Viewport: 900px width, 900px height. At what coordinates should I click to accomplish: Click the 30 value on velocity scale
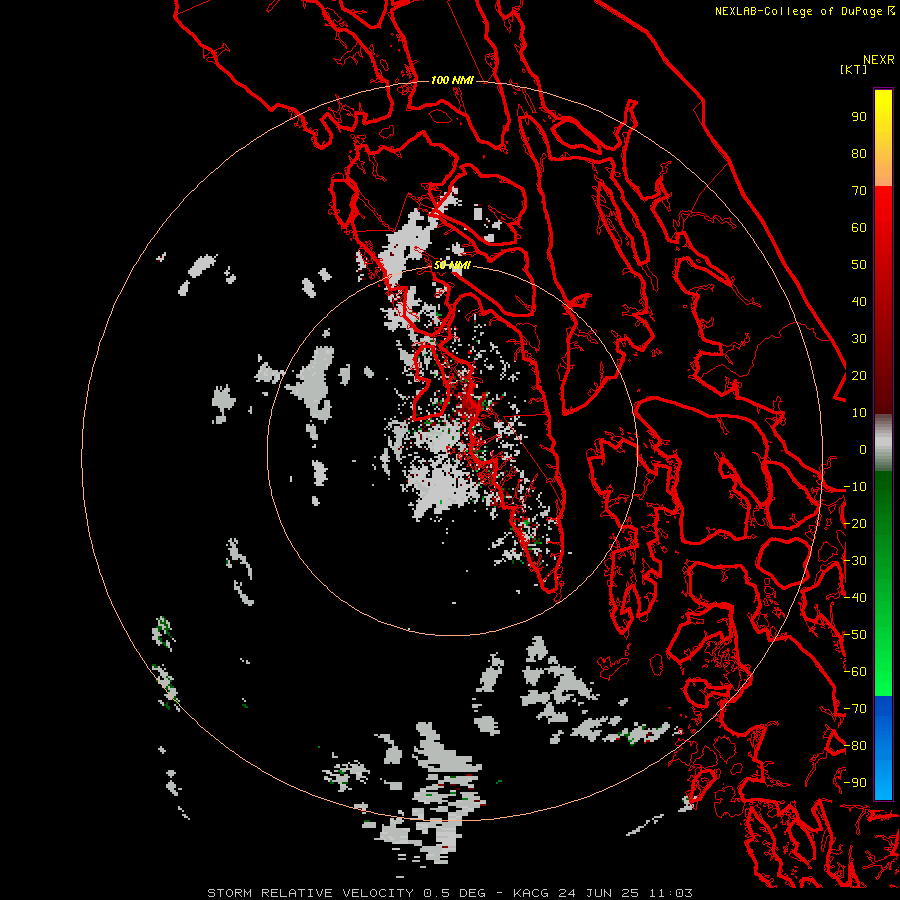click(859, 339)
